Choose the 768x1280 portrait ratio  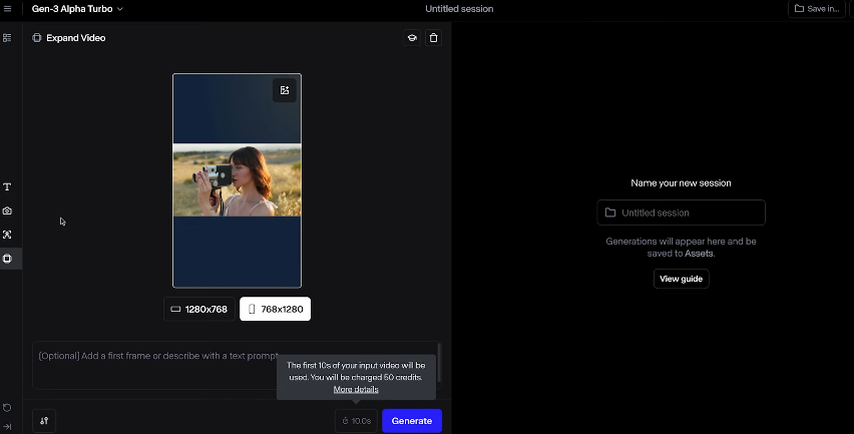(275, 309)
